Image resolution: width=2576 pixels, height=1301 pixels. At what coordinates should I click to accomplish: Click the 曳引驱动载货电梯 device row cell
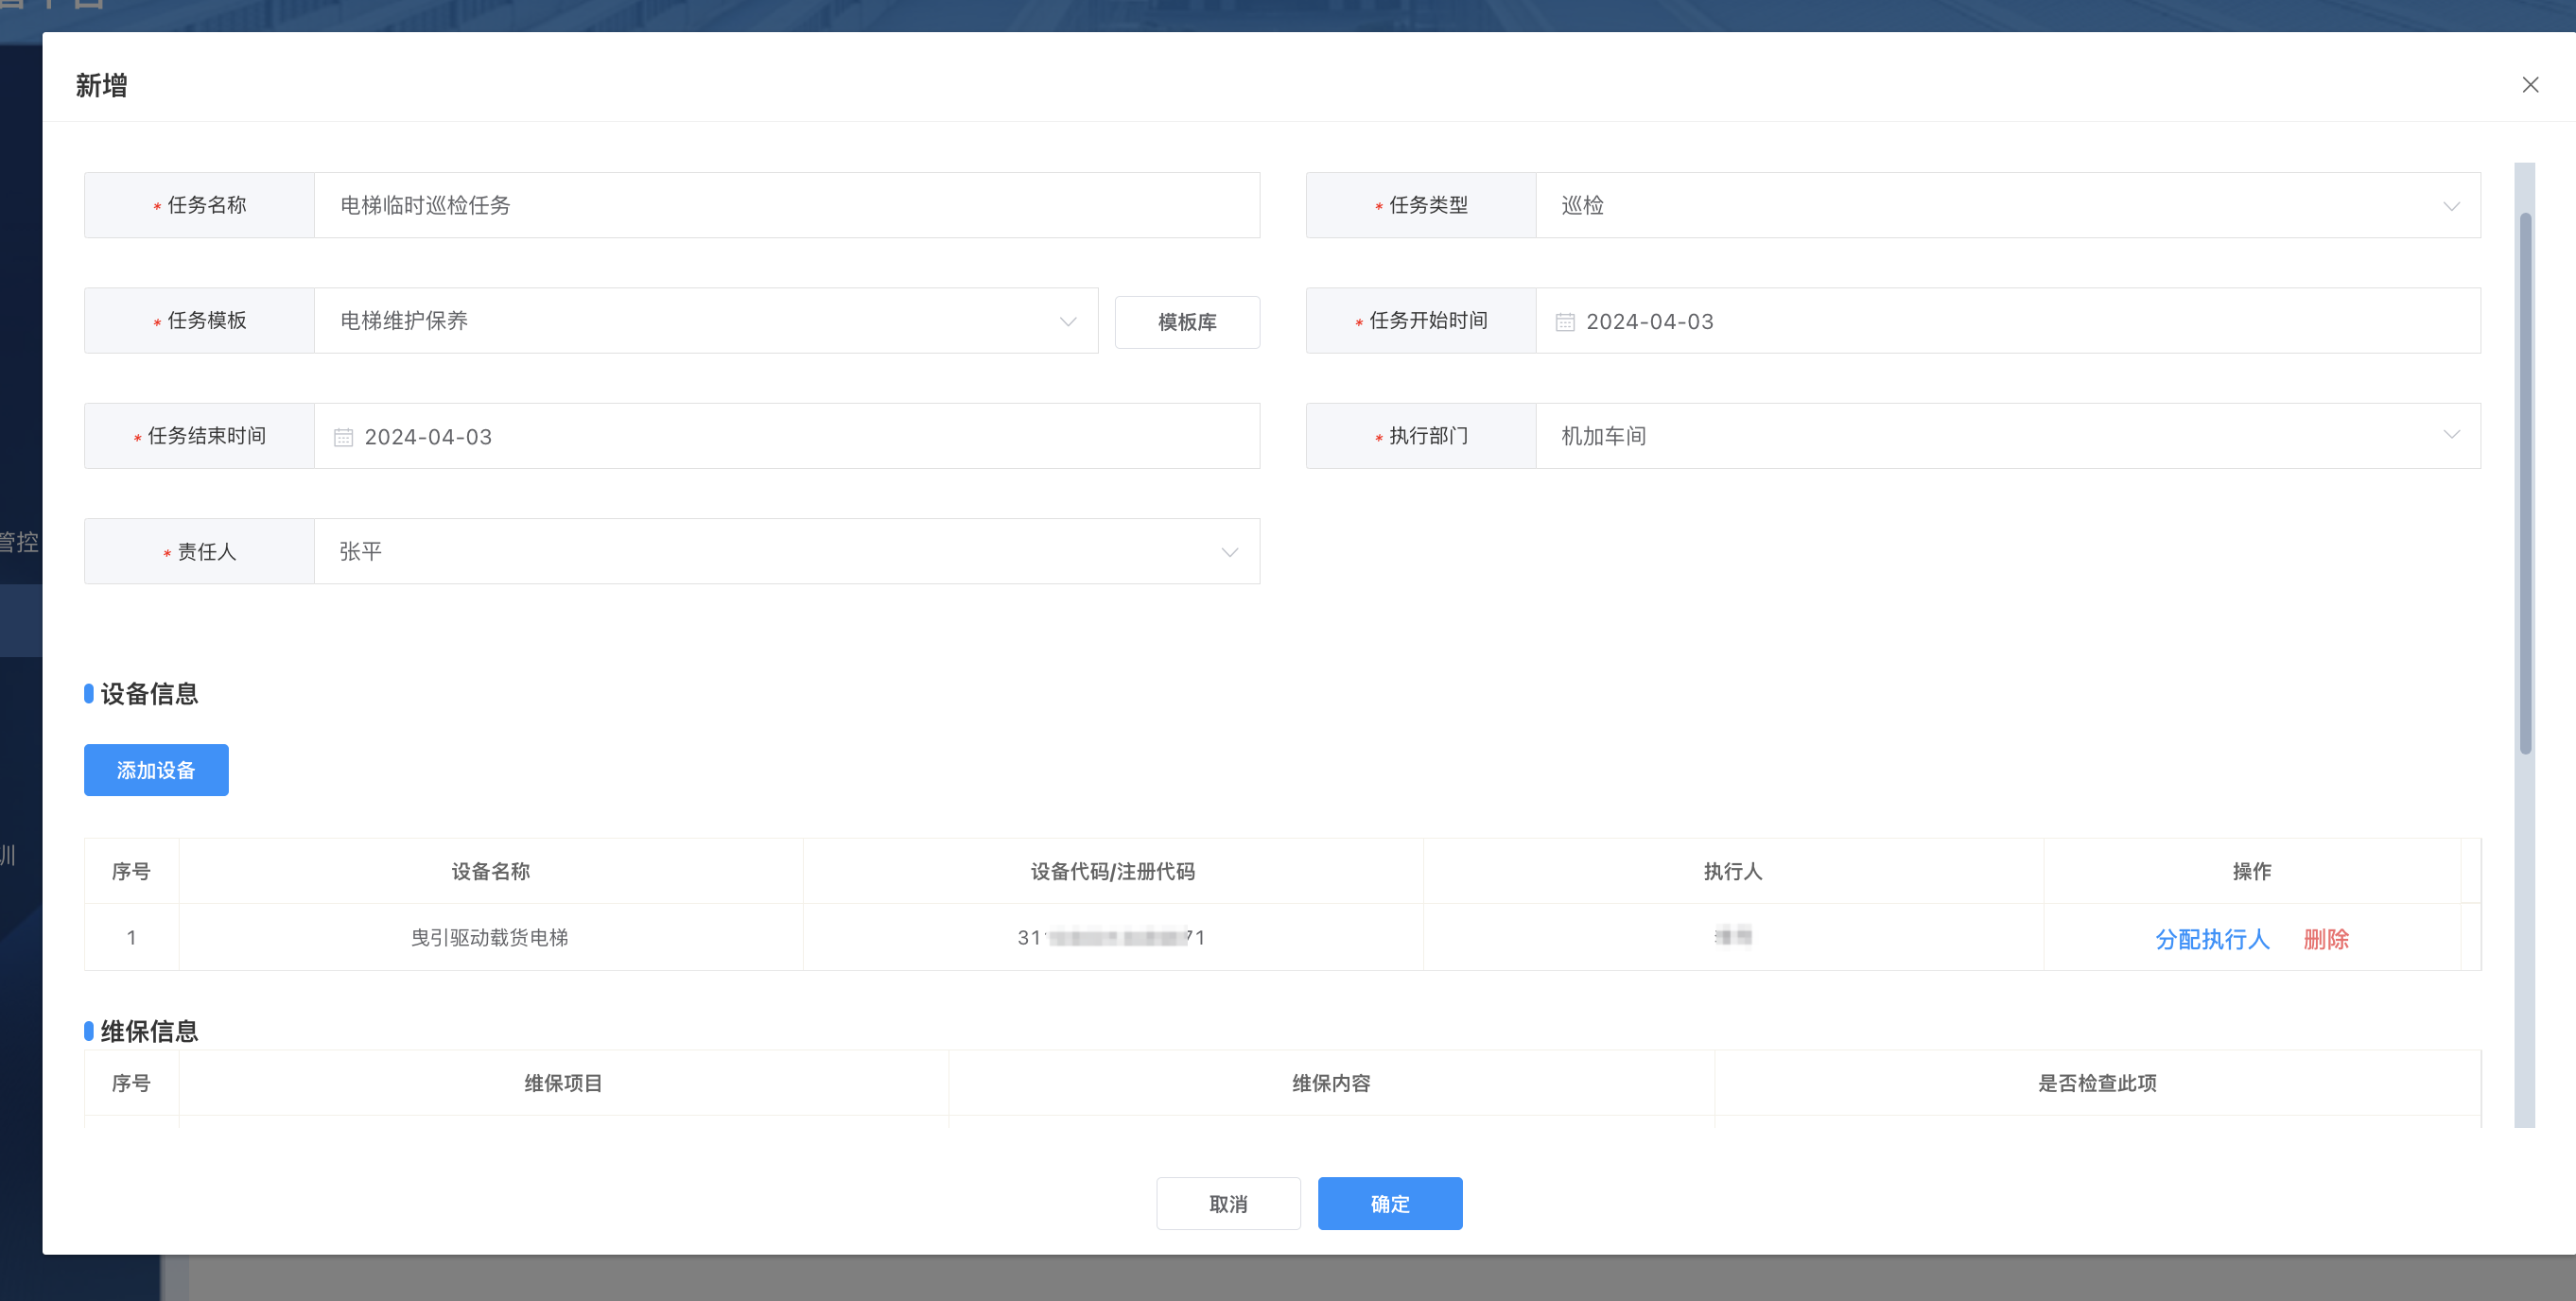coord(490,938)
